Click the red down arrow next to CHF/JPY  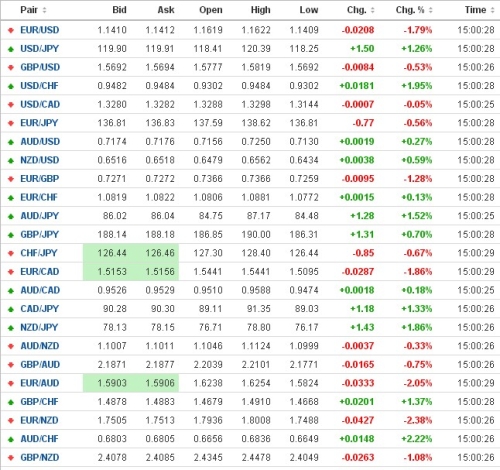(11, 253)
